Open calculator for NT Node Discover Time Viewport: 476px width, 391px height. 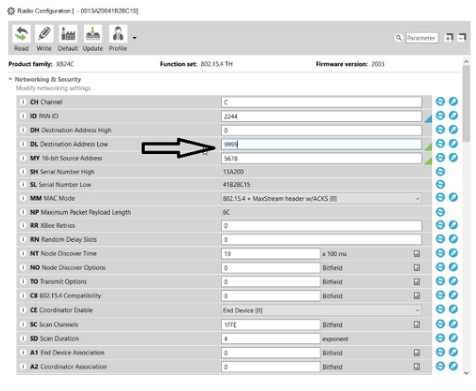tap(417, 254)
